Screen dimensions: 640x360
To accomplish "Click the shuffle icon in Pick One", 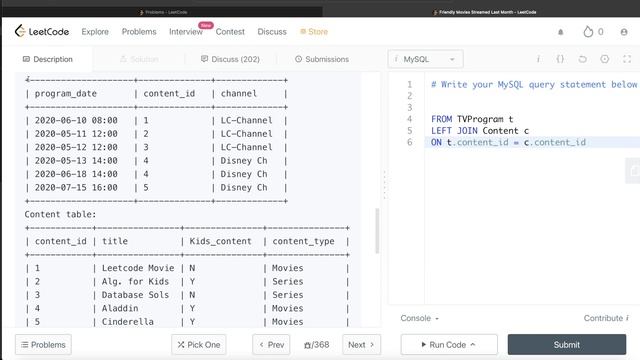I will click(x=181, y=345).
